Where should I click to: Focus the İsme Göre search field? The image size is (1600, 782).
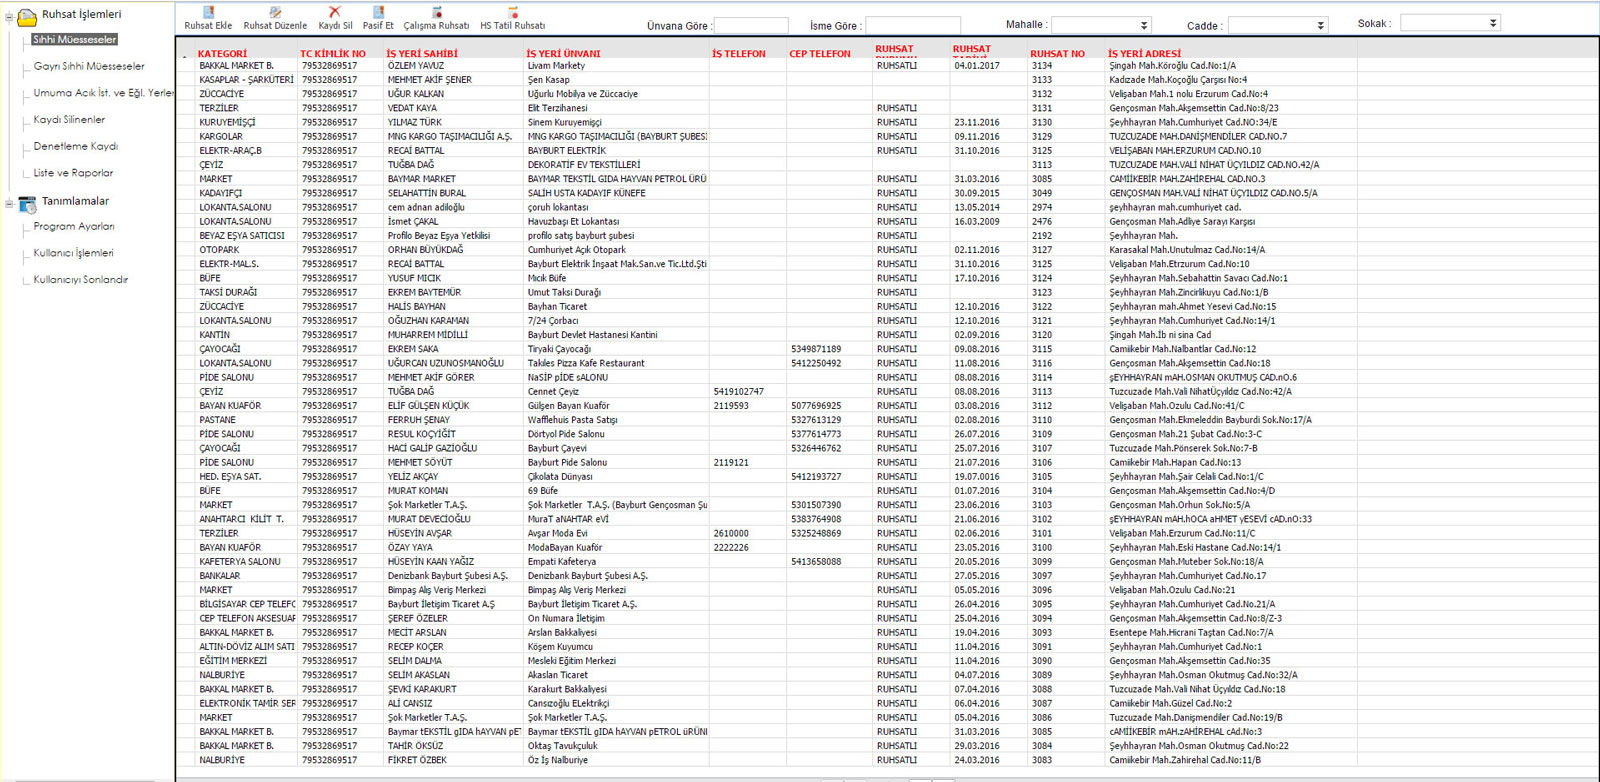913,25
